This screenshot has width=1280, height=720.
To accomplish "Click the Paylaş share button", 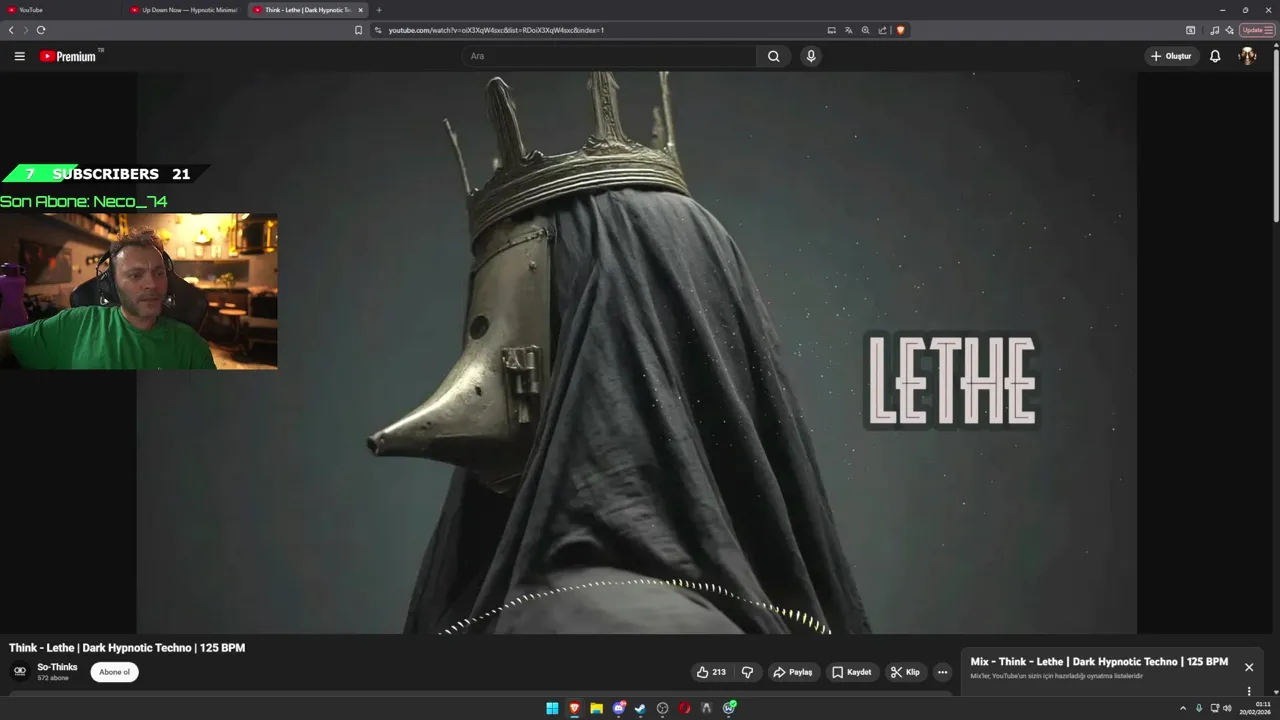I will click(793, 672).
